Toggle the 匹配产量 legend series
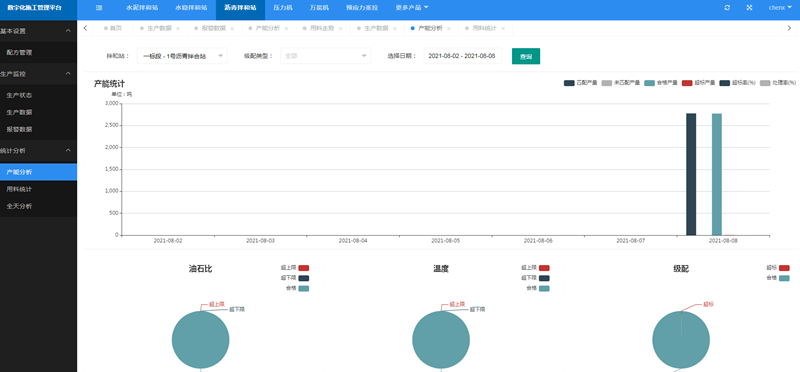Screen dimensions: 800x372 tap(580, 83)
